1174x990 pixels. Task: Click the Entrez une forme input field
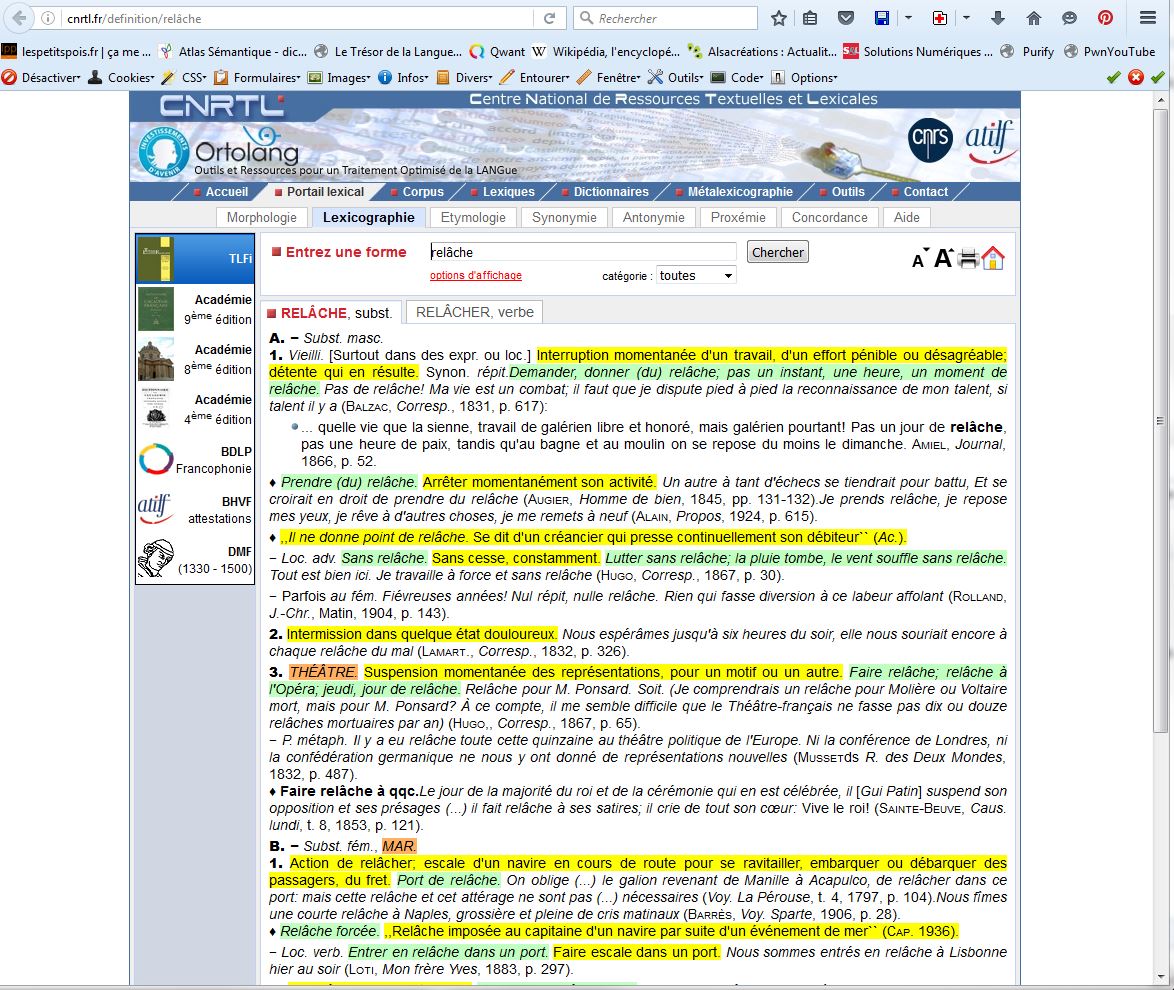coord(583,252)
